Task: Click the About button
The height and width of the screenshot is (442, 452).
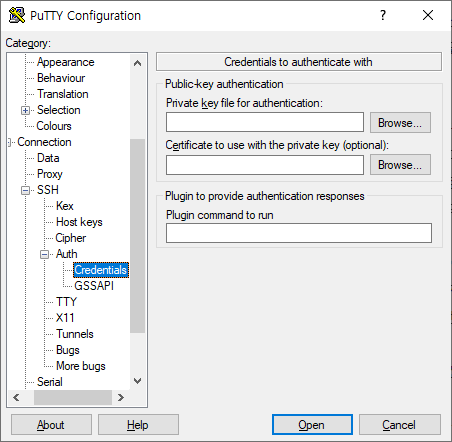Action: tap(51, 425)
